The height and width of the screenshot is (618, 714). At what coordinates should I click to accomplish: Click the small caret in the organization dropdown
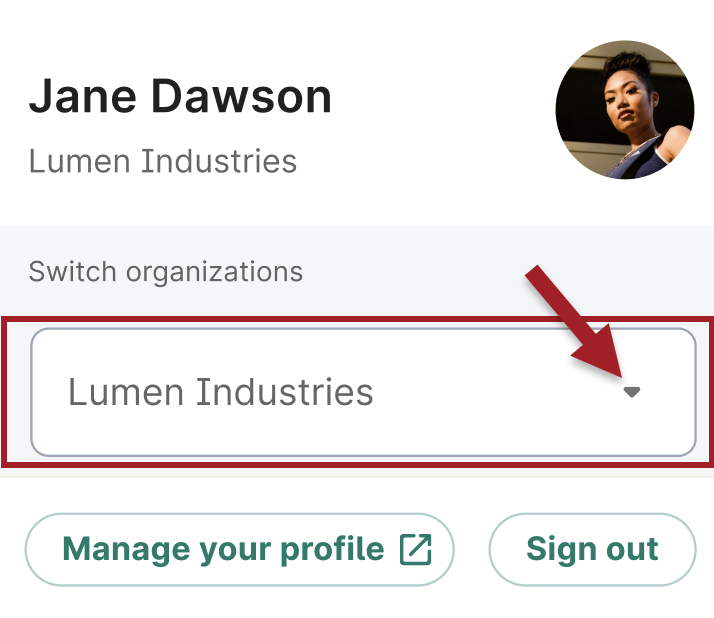631,393
